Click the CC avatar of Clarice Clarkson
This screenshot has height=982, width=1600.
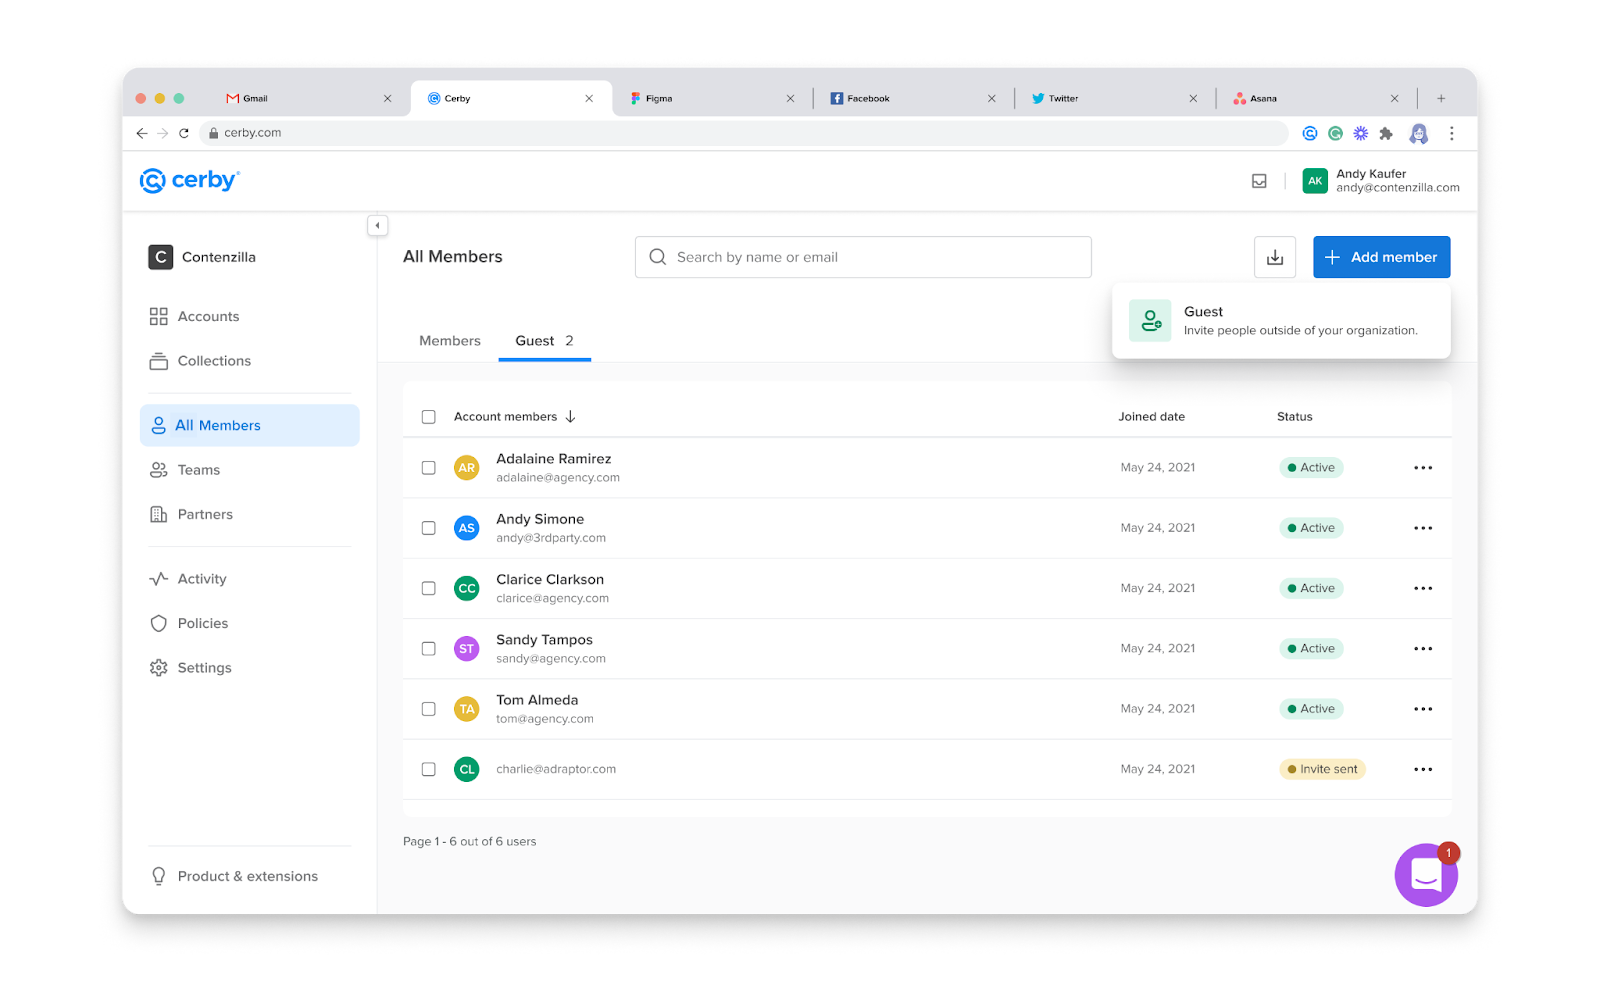click(x=466, y=588)
